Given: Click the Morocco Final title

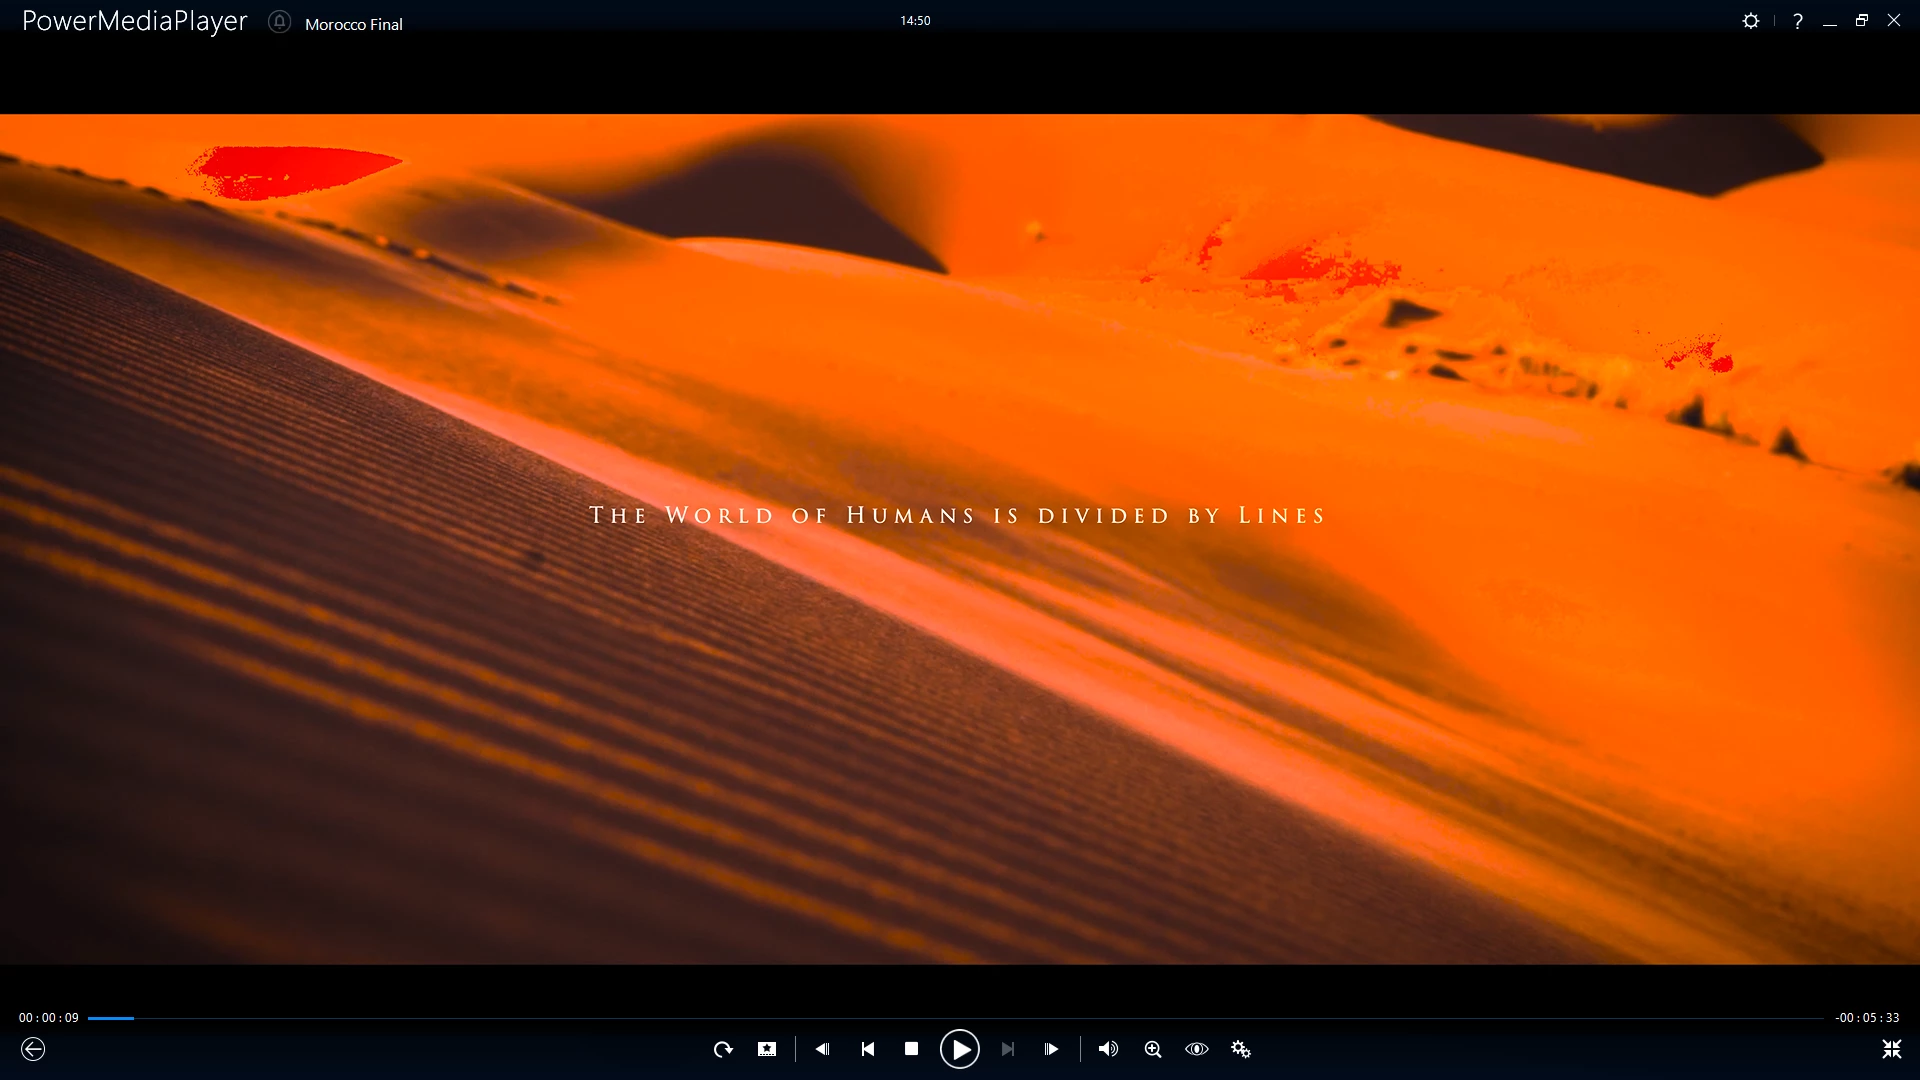Looking at the screenshot, I should (354, 24).
